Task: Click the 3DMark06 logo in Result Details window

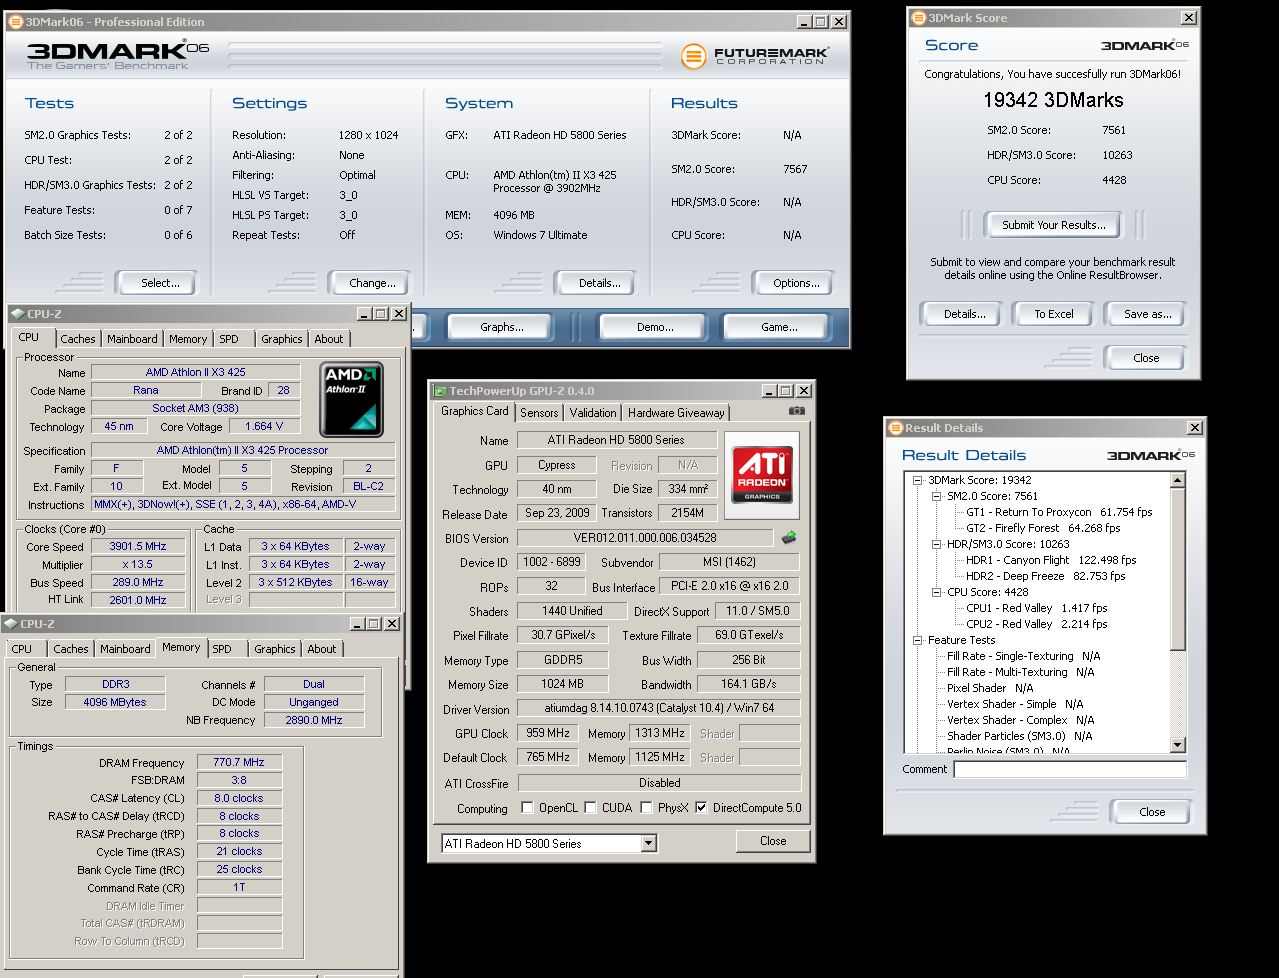Action: click(1151, 456)
